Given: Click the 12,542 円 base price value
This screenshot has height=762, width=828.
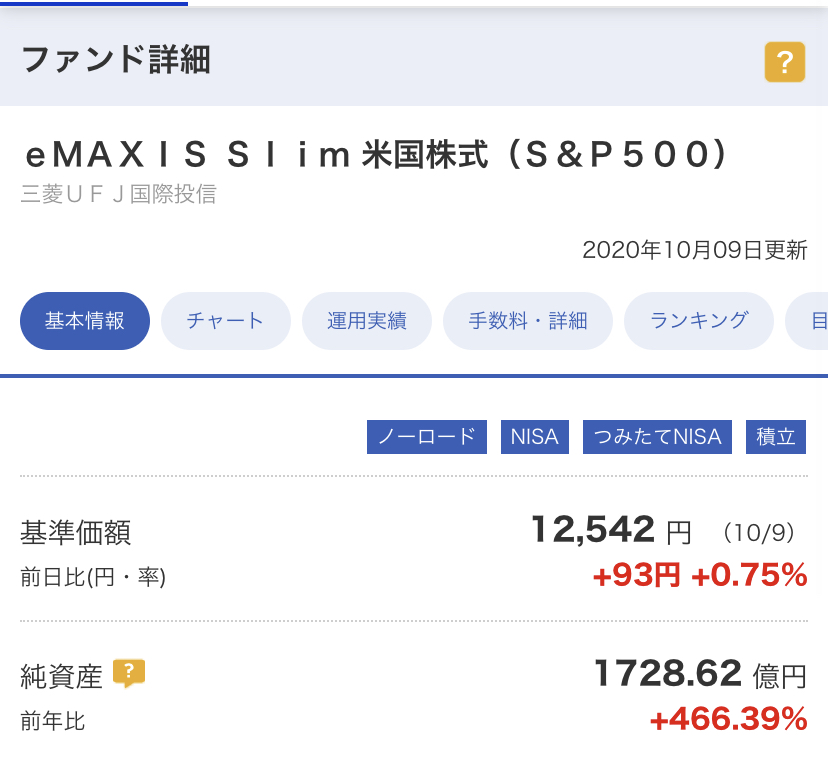Looking at the screenshot, I should pyautogui.click(x=611, y=530).
